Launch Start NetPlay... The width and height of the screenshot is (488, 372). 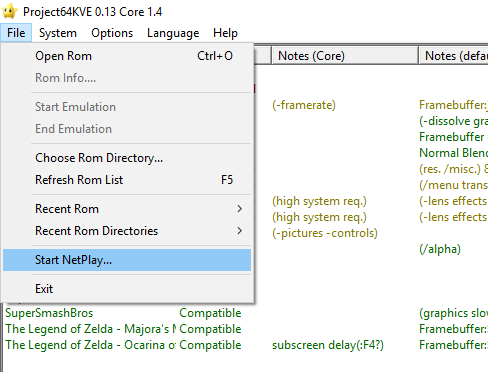(x=127, y=260)
